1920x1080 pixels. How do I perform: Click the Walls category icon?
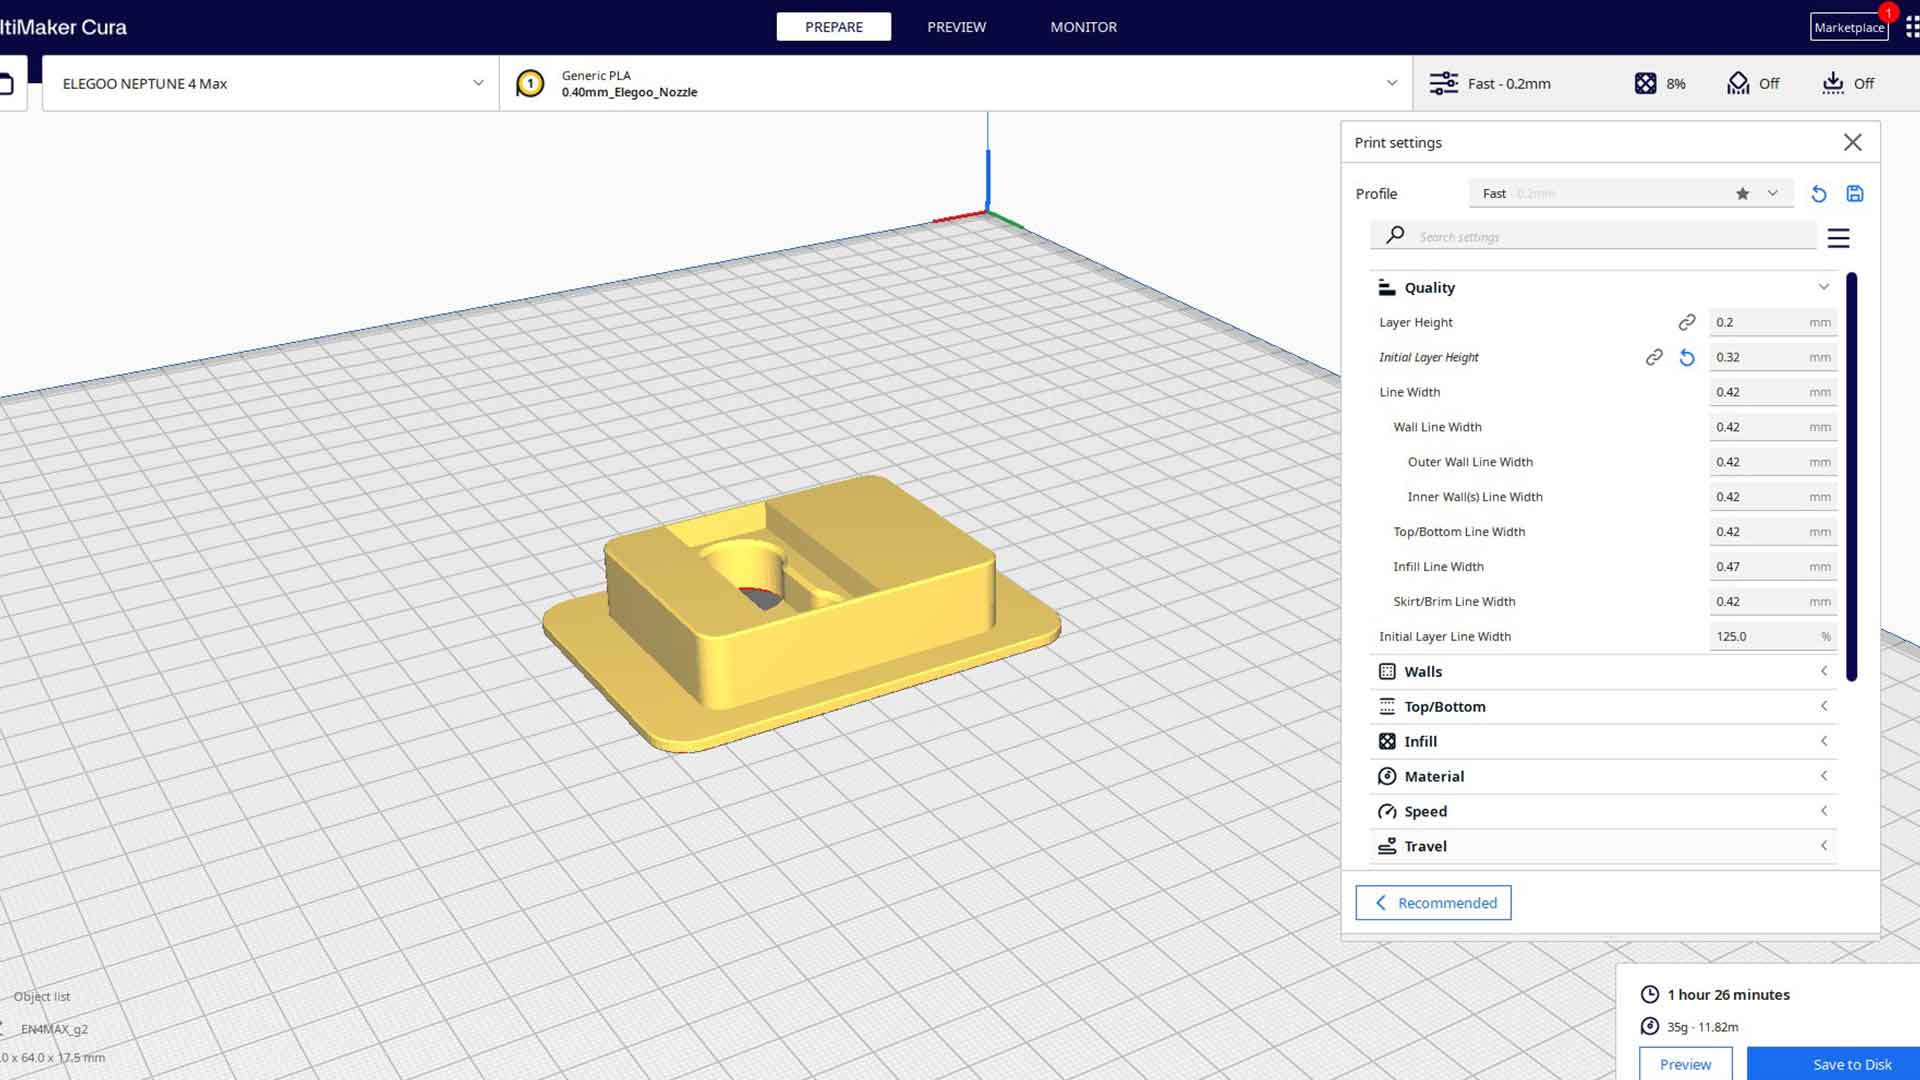click(x=1387, y=672)
